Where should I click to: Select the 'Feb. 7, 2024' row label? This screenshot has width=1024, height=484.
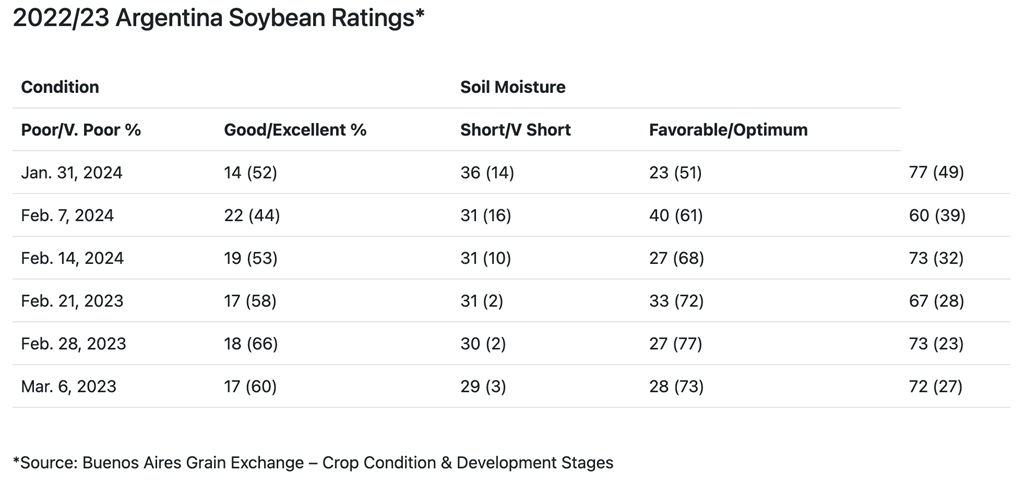[68, 215]
